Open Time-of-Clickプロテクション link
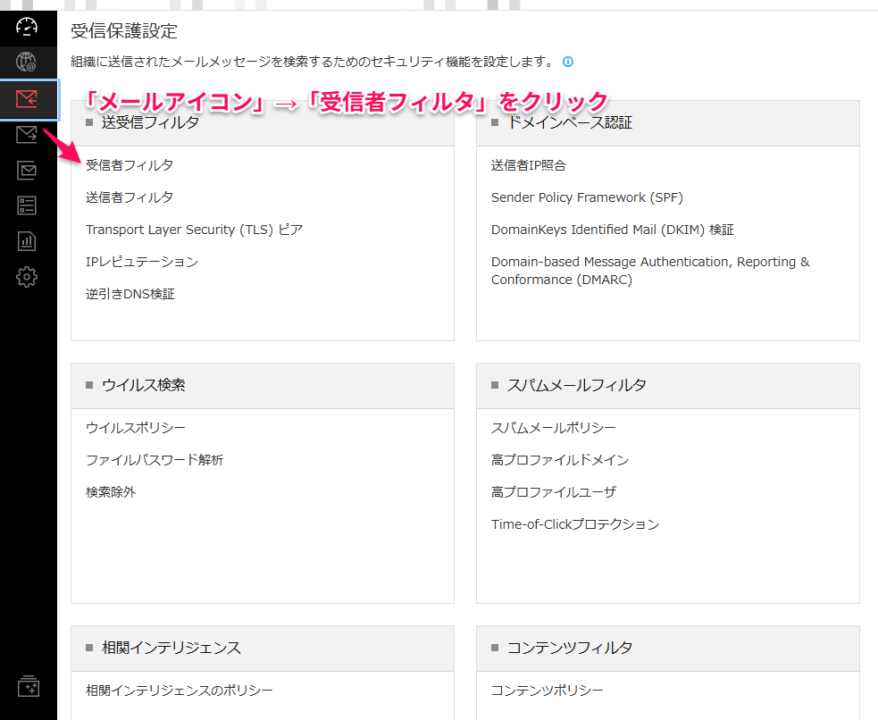The image size is (878, 720). tap(575, 524)
